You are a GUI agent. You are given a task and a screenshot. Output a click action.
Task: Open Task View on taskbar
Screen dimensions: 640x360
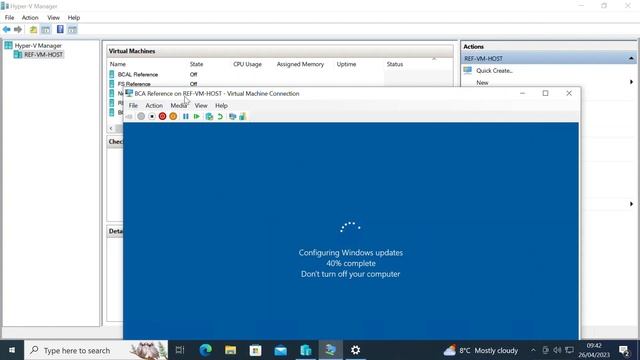tap(180, 350)
